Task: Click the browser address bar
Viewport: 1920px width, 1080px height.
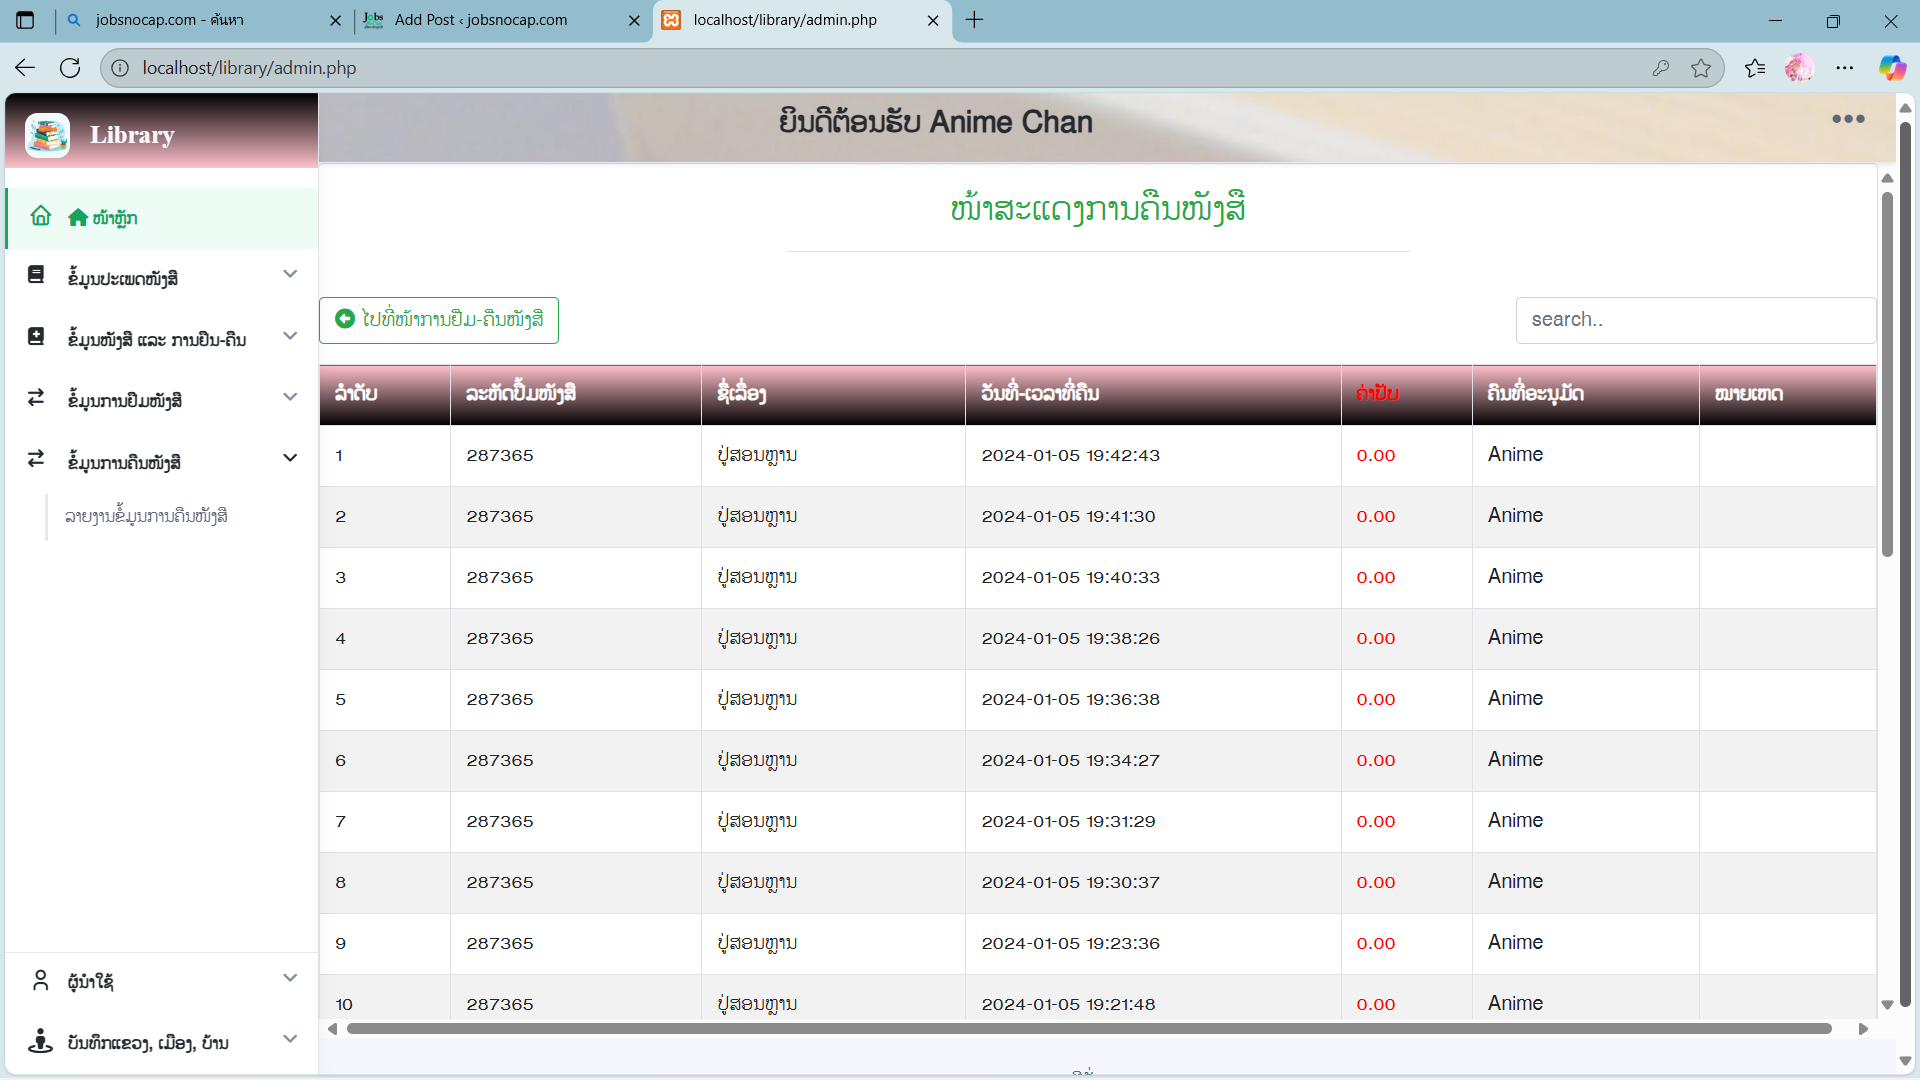Action: tap(880, 68)
